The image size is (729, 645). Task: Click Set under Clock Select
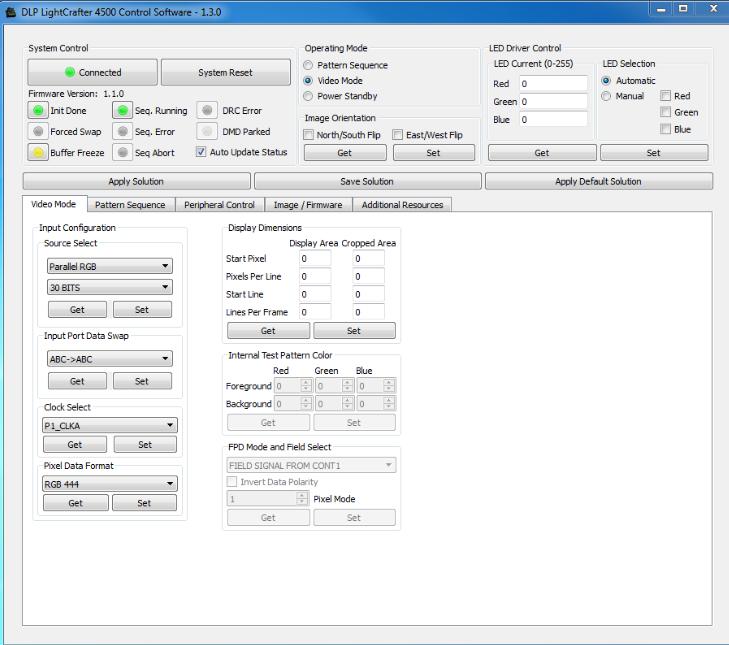coord(145,445)
